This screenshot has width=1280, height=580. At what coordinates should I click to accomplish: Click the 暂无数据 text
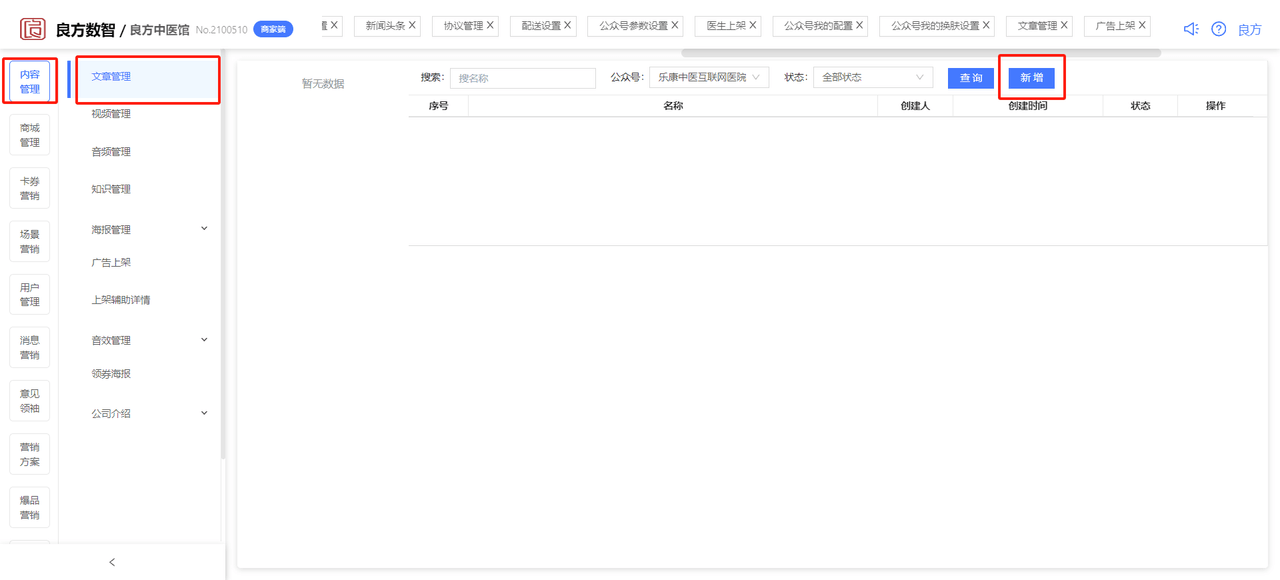click(323, 84)
